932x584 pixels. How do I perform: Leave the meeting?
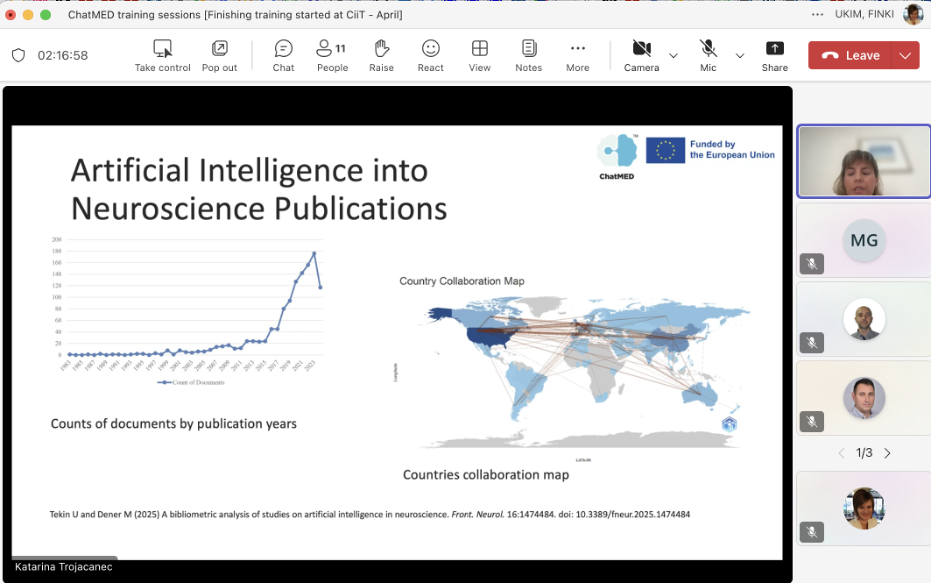pyautogui.click(x=851, y=56)
